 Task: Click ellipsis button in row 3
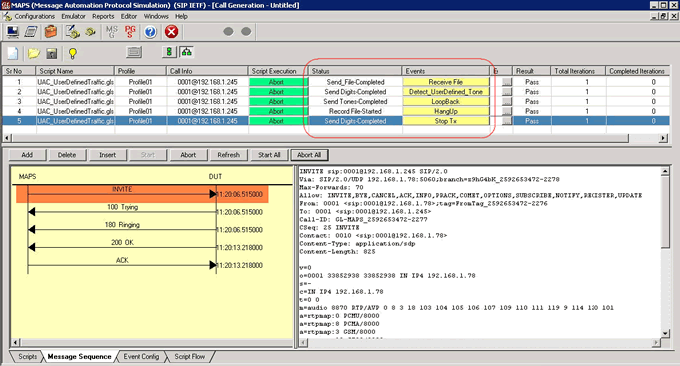click(507, 101)
